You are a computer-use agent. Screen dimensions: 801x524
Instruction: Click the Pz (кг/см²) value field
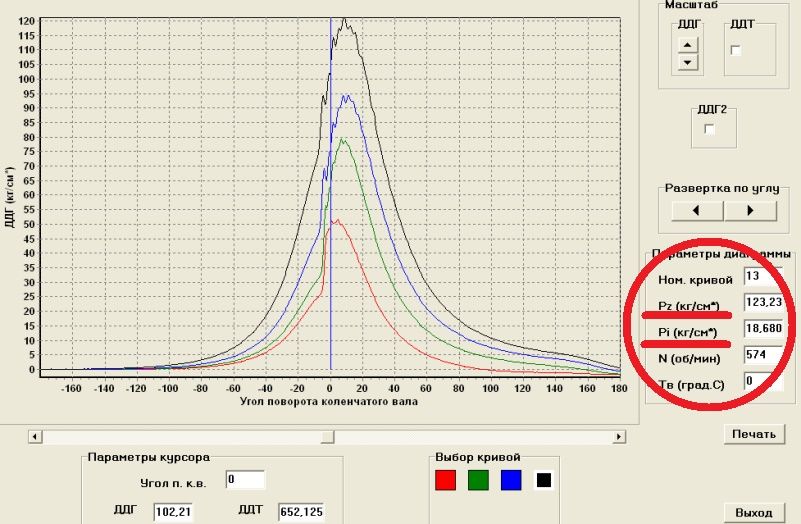pyautogui.click(x=764, y=302)
